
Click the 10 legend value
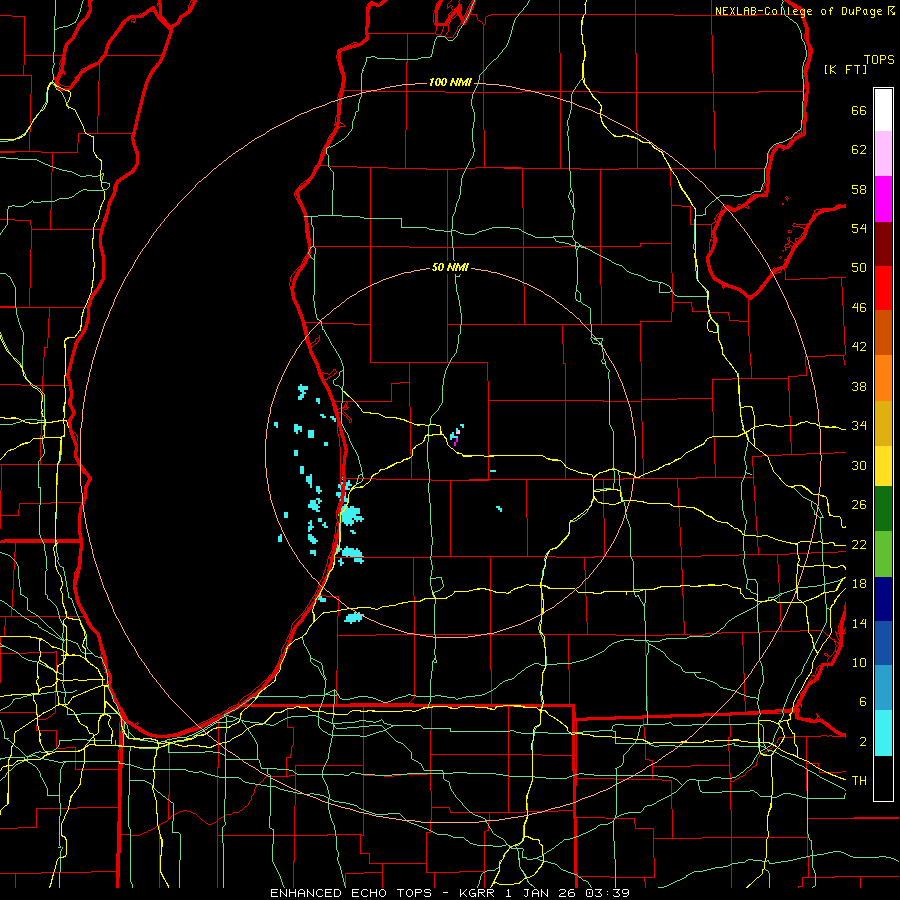pos(859,663)
